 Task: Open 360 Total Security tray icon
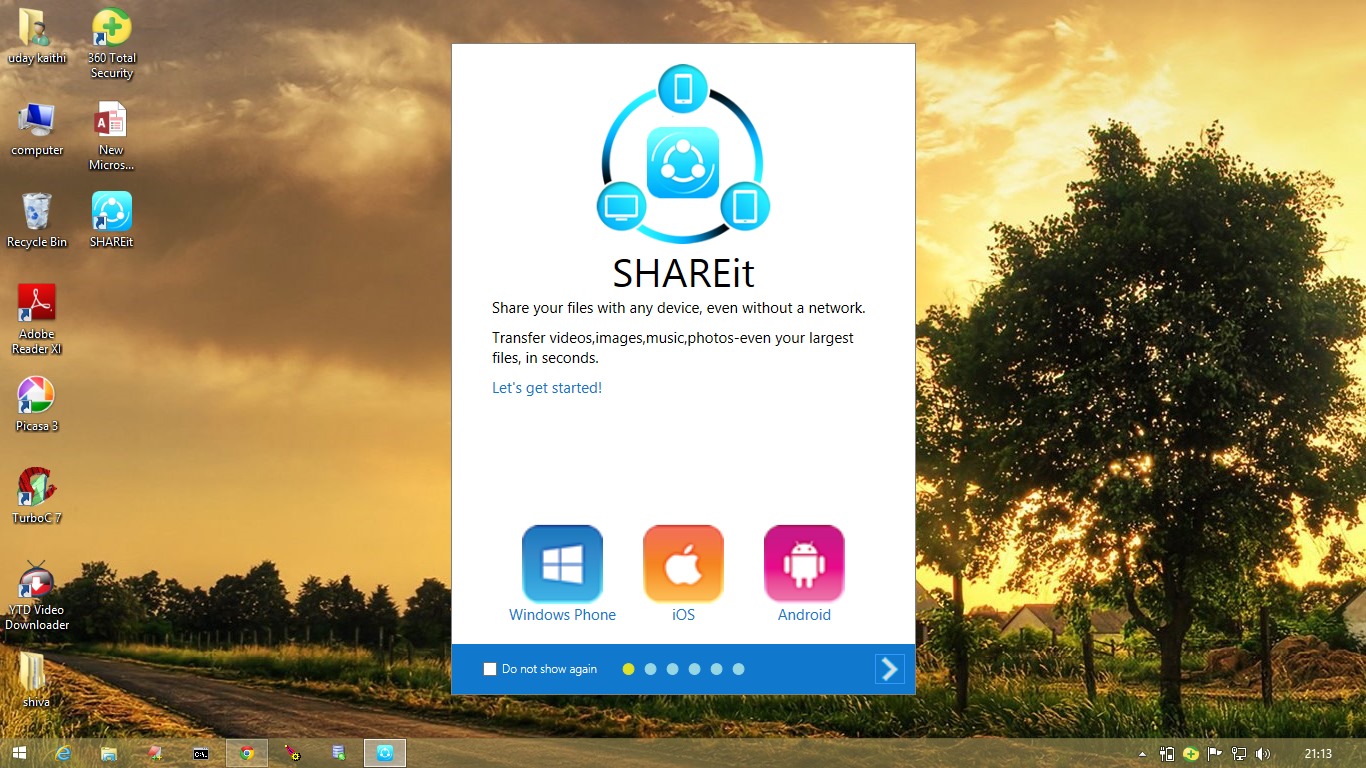coord(1191,754)
